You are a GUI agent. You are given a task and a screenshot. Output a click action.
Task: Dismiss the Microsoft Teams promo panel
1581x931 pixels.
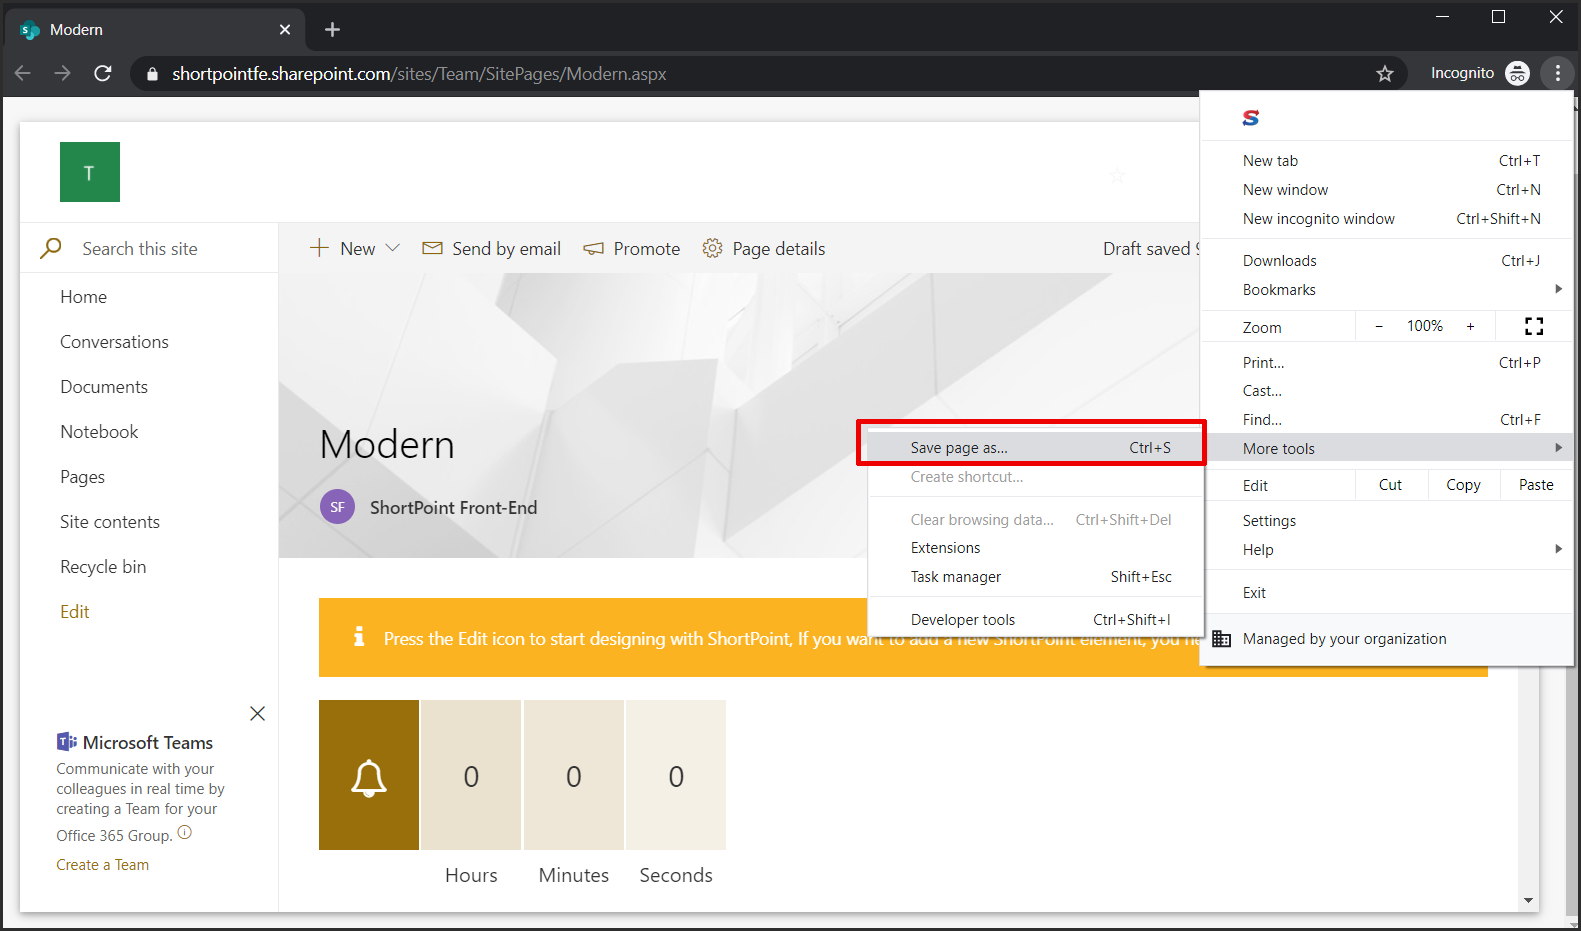(x=257, y=713)
